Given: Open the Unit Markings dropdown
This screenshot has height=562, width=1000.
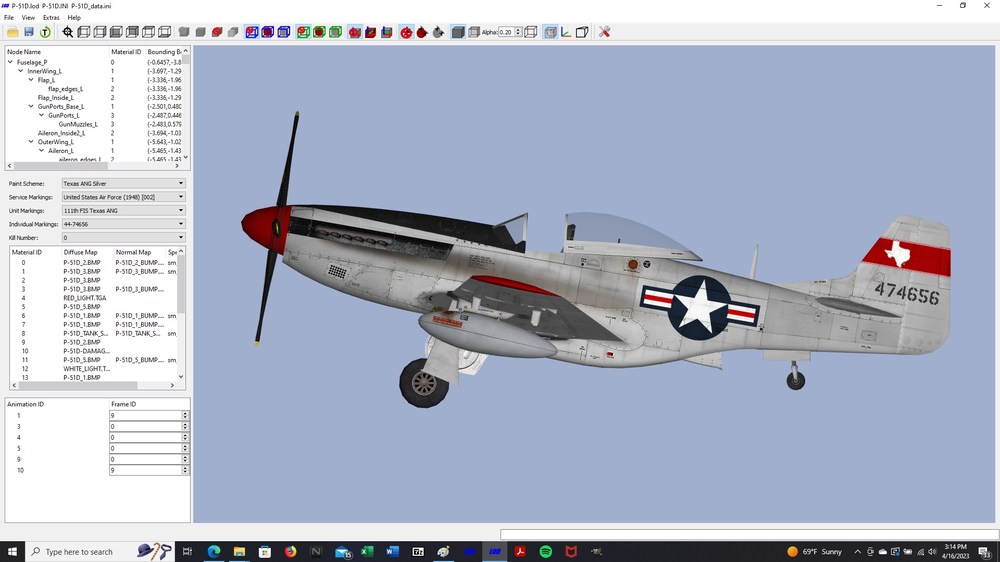Looking at the screenshot, I should tap(123, 211).
